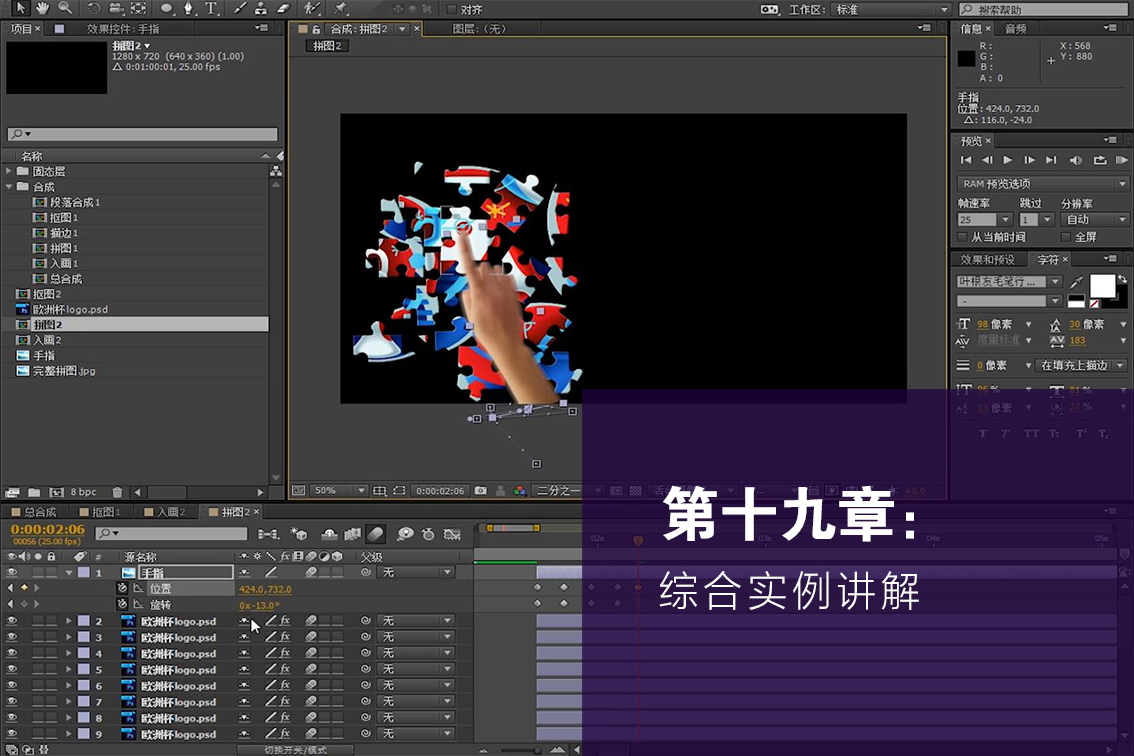Hide layer 2 欧洲杯logo.psd eye toggle

(12, 621)
